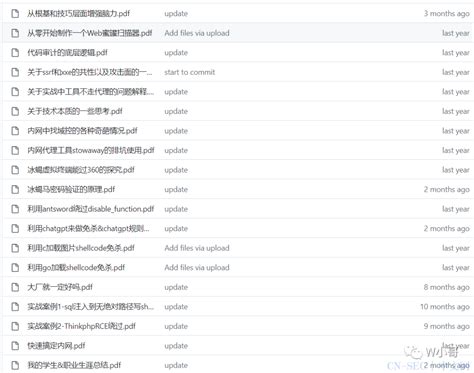Image resolution: width=474 pixels, height=373 pixels.
Task: Open the 关于ssrf和xxe的共性 file
Action: point(90,72)
